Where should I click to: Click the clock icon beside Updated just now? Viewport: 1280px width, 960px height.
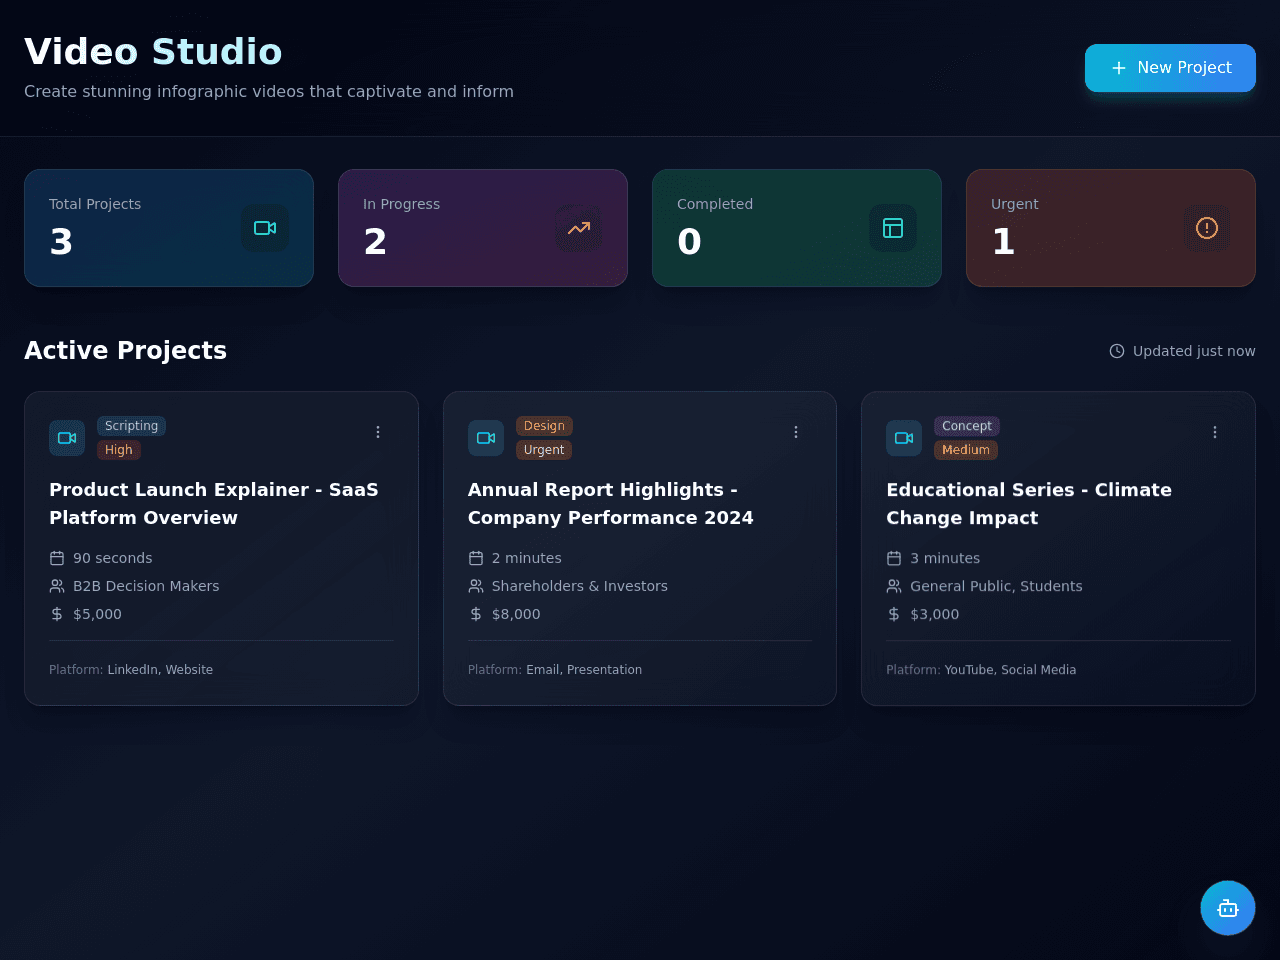[x=1117, y=351]
